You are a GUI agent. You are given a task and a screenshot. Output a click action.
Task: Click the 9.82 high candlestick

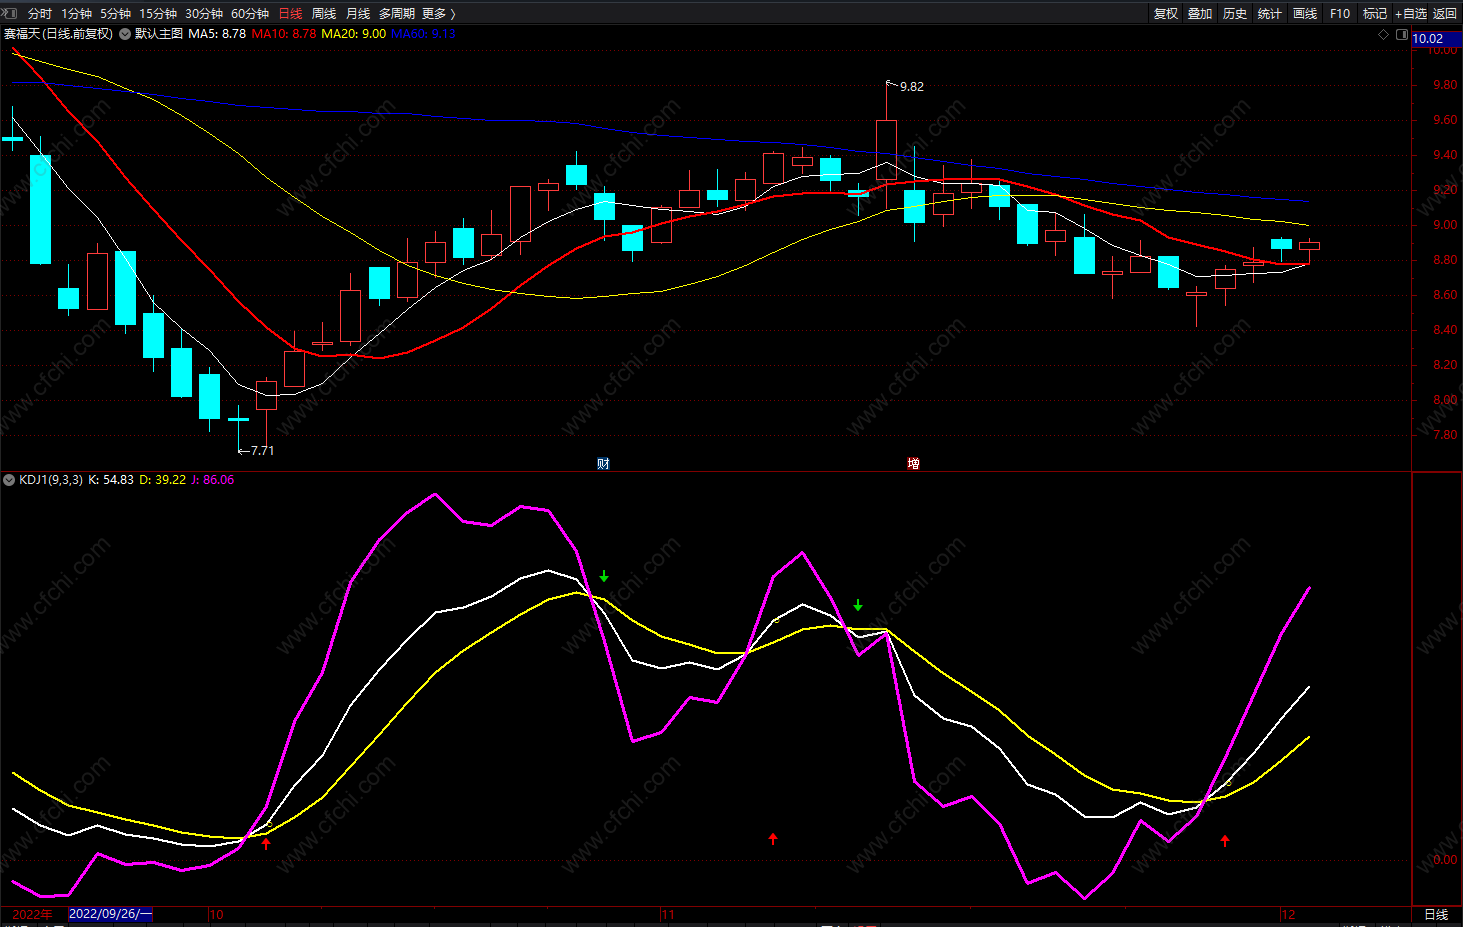(886, 150)
